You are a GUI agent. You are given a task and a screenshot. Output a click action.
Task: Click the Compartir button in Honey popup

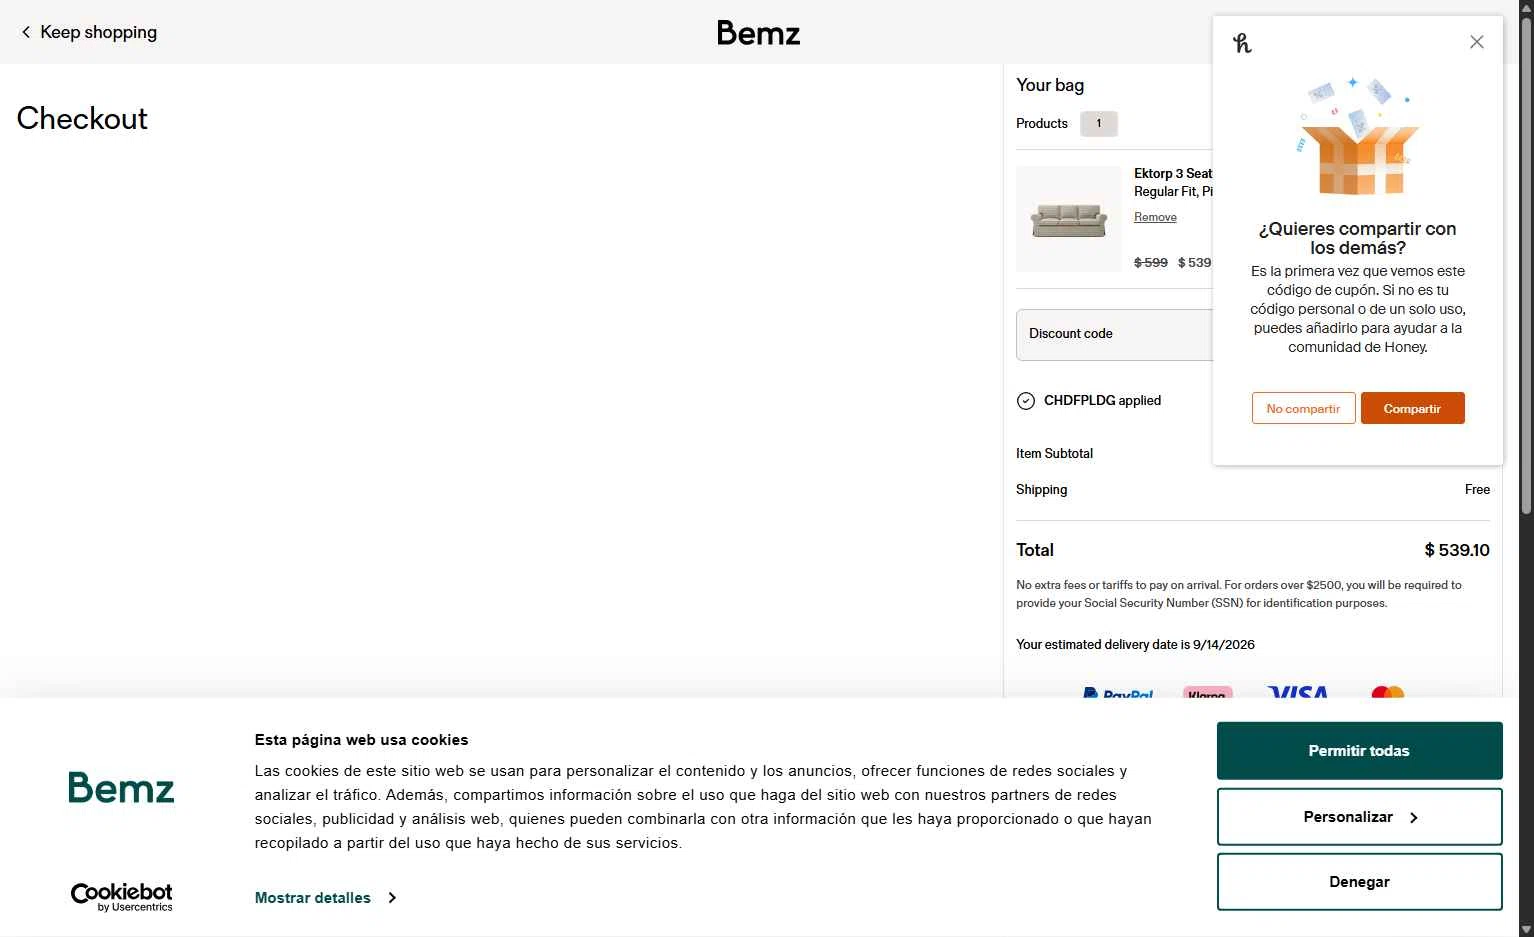click(1412, 408)
